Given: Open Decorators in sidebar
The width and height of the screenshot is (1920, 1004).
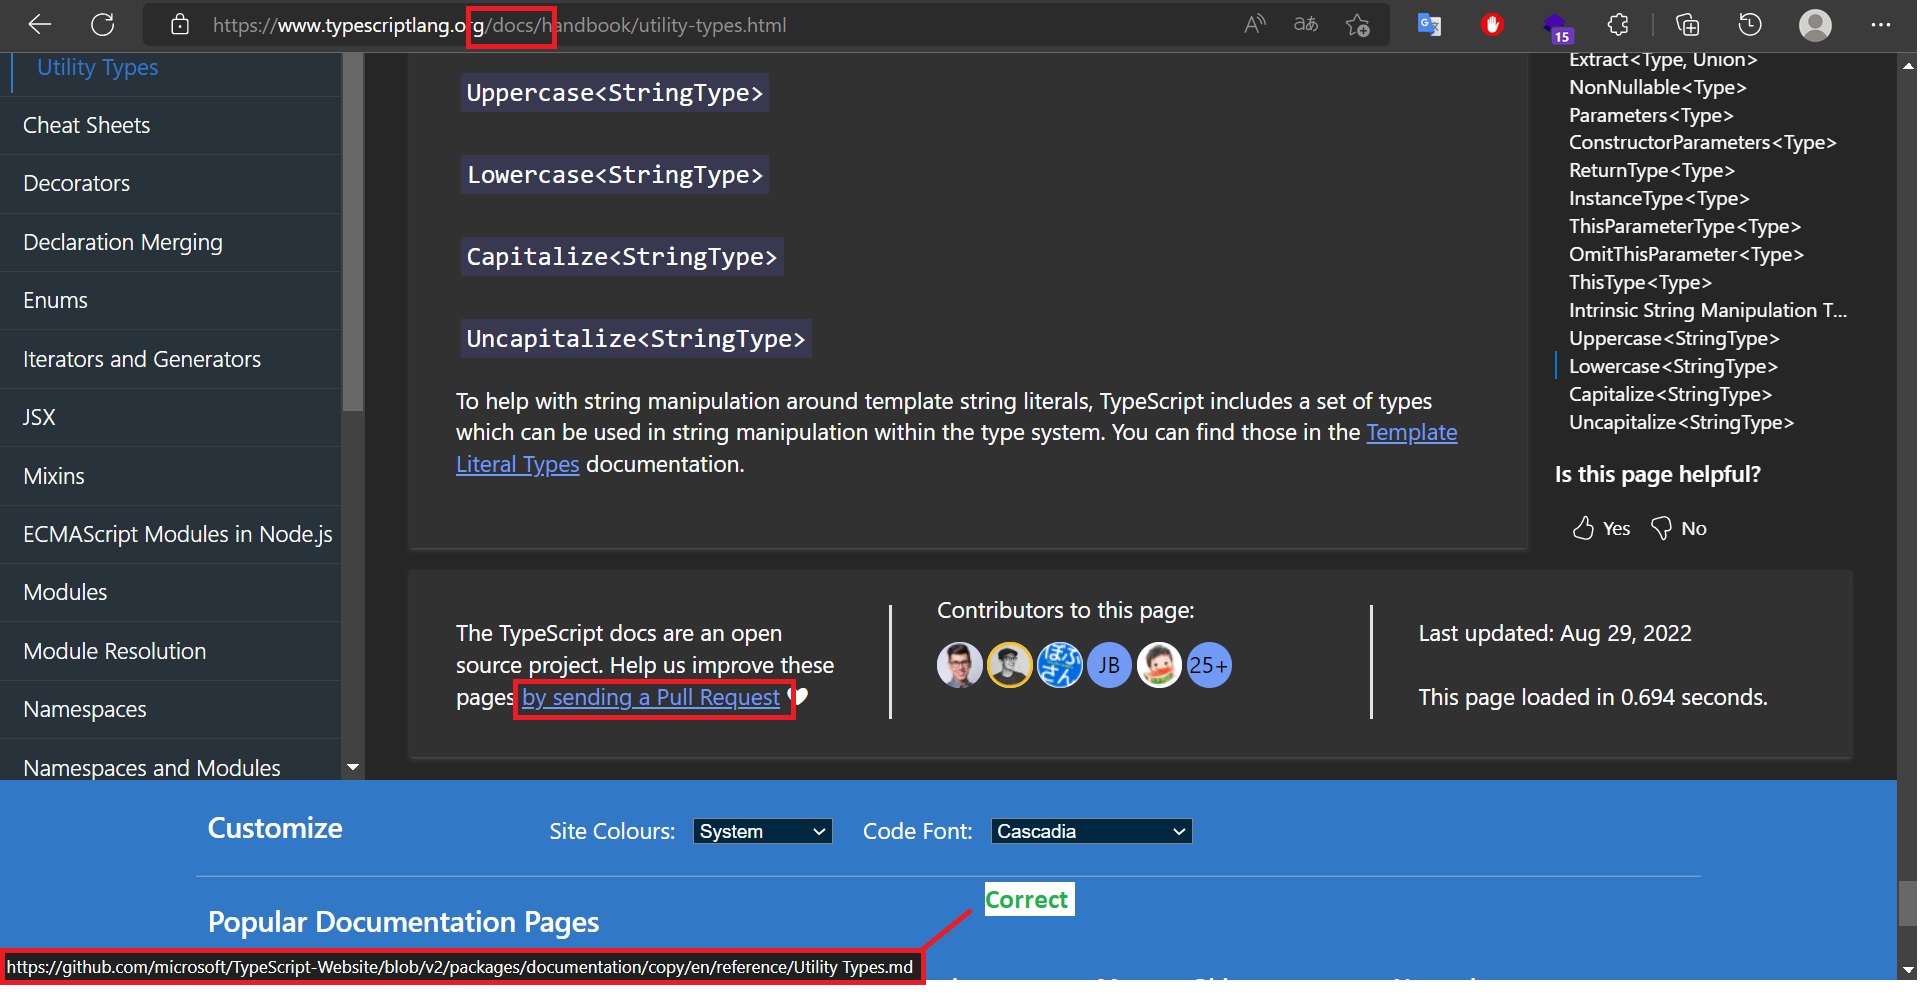Looking at the screenshot, I should (170, 183).
